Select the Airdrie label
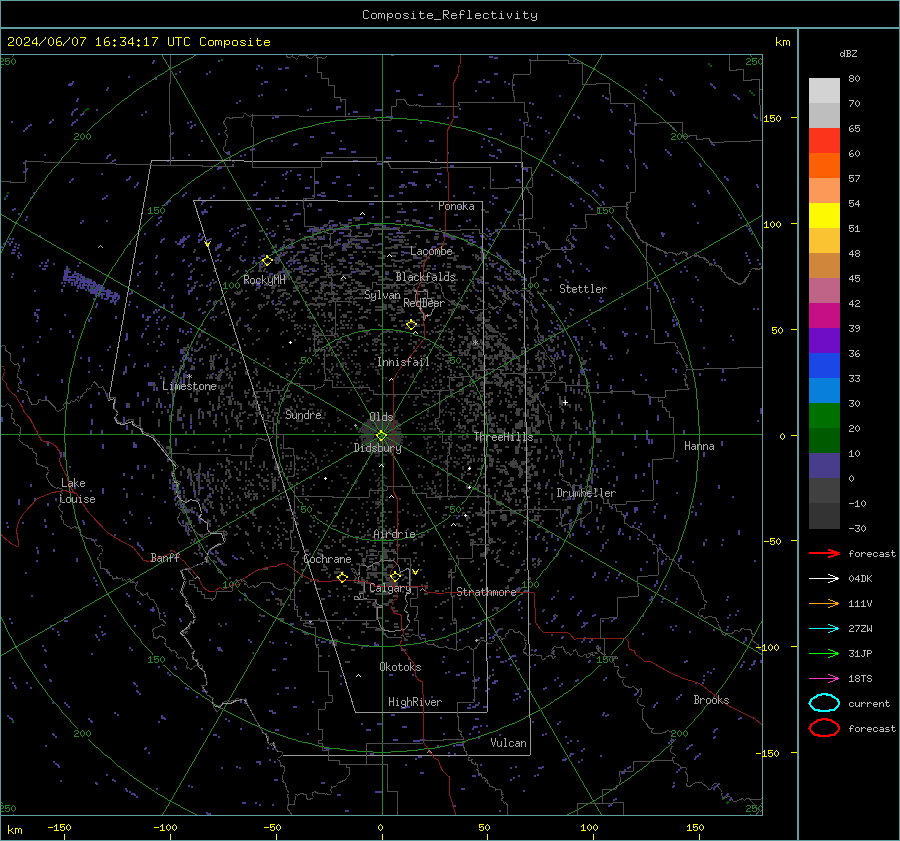900x841 pixels. [394, 534]
